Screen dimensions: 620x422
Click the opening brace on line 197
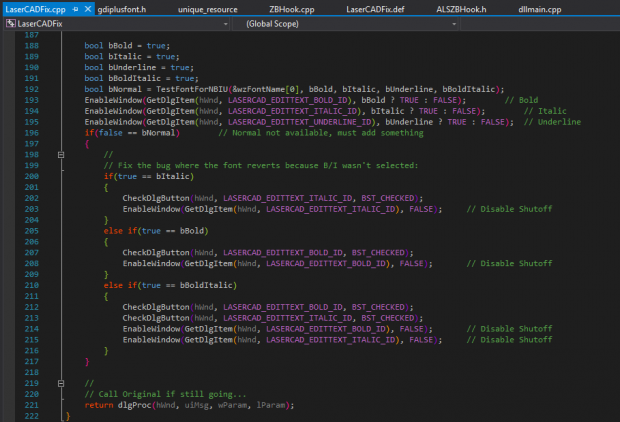87,144
